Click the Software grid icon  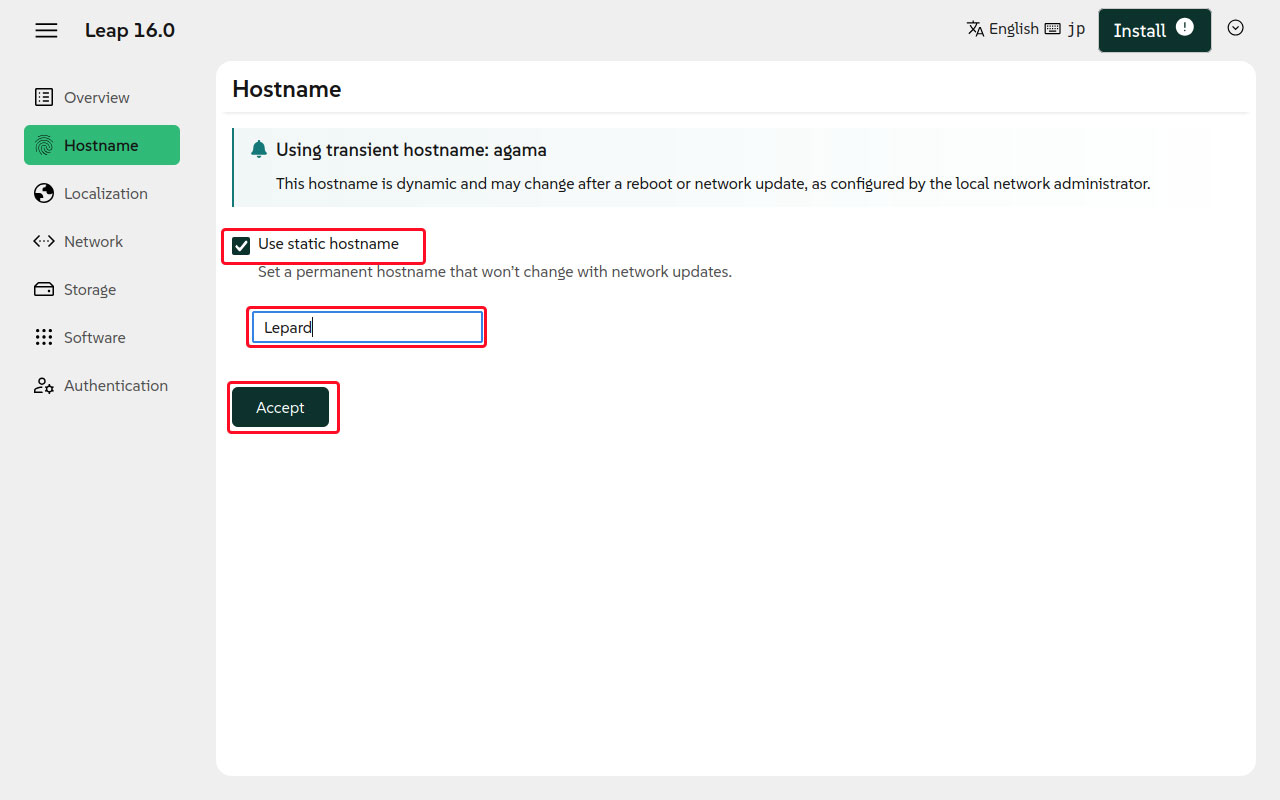pos(44,337)
